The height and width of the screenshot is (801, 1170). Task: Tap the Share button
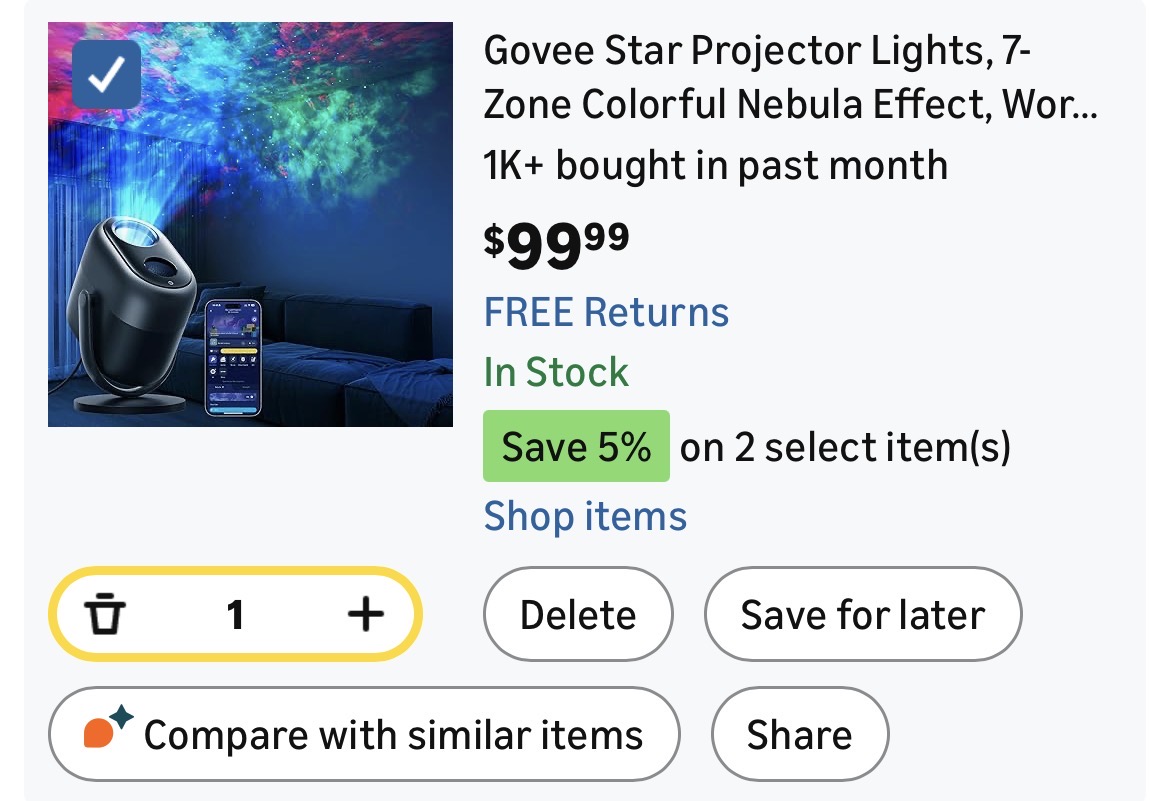point(799,735)
